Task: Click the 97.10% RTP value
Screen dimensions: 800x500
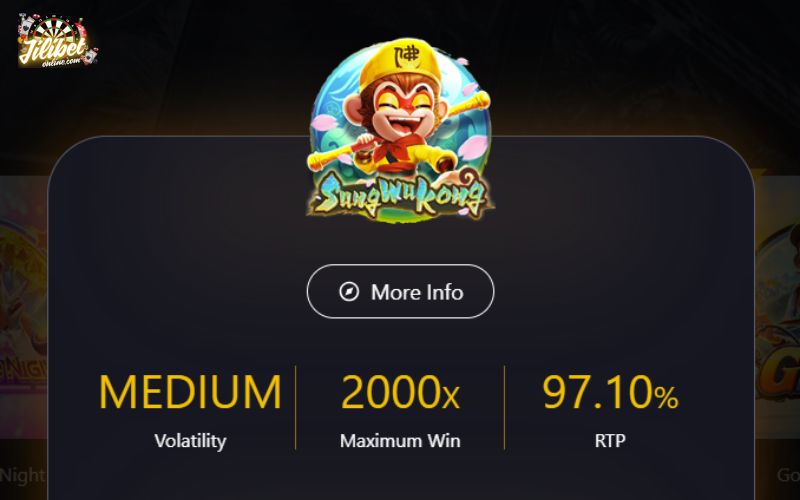Action: point(610,392)
